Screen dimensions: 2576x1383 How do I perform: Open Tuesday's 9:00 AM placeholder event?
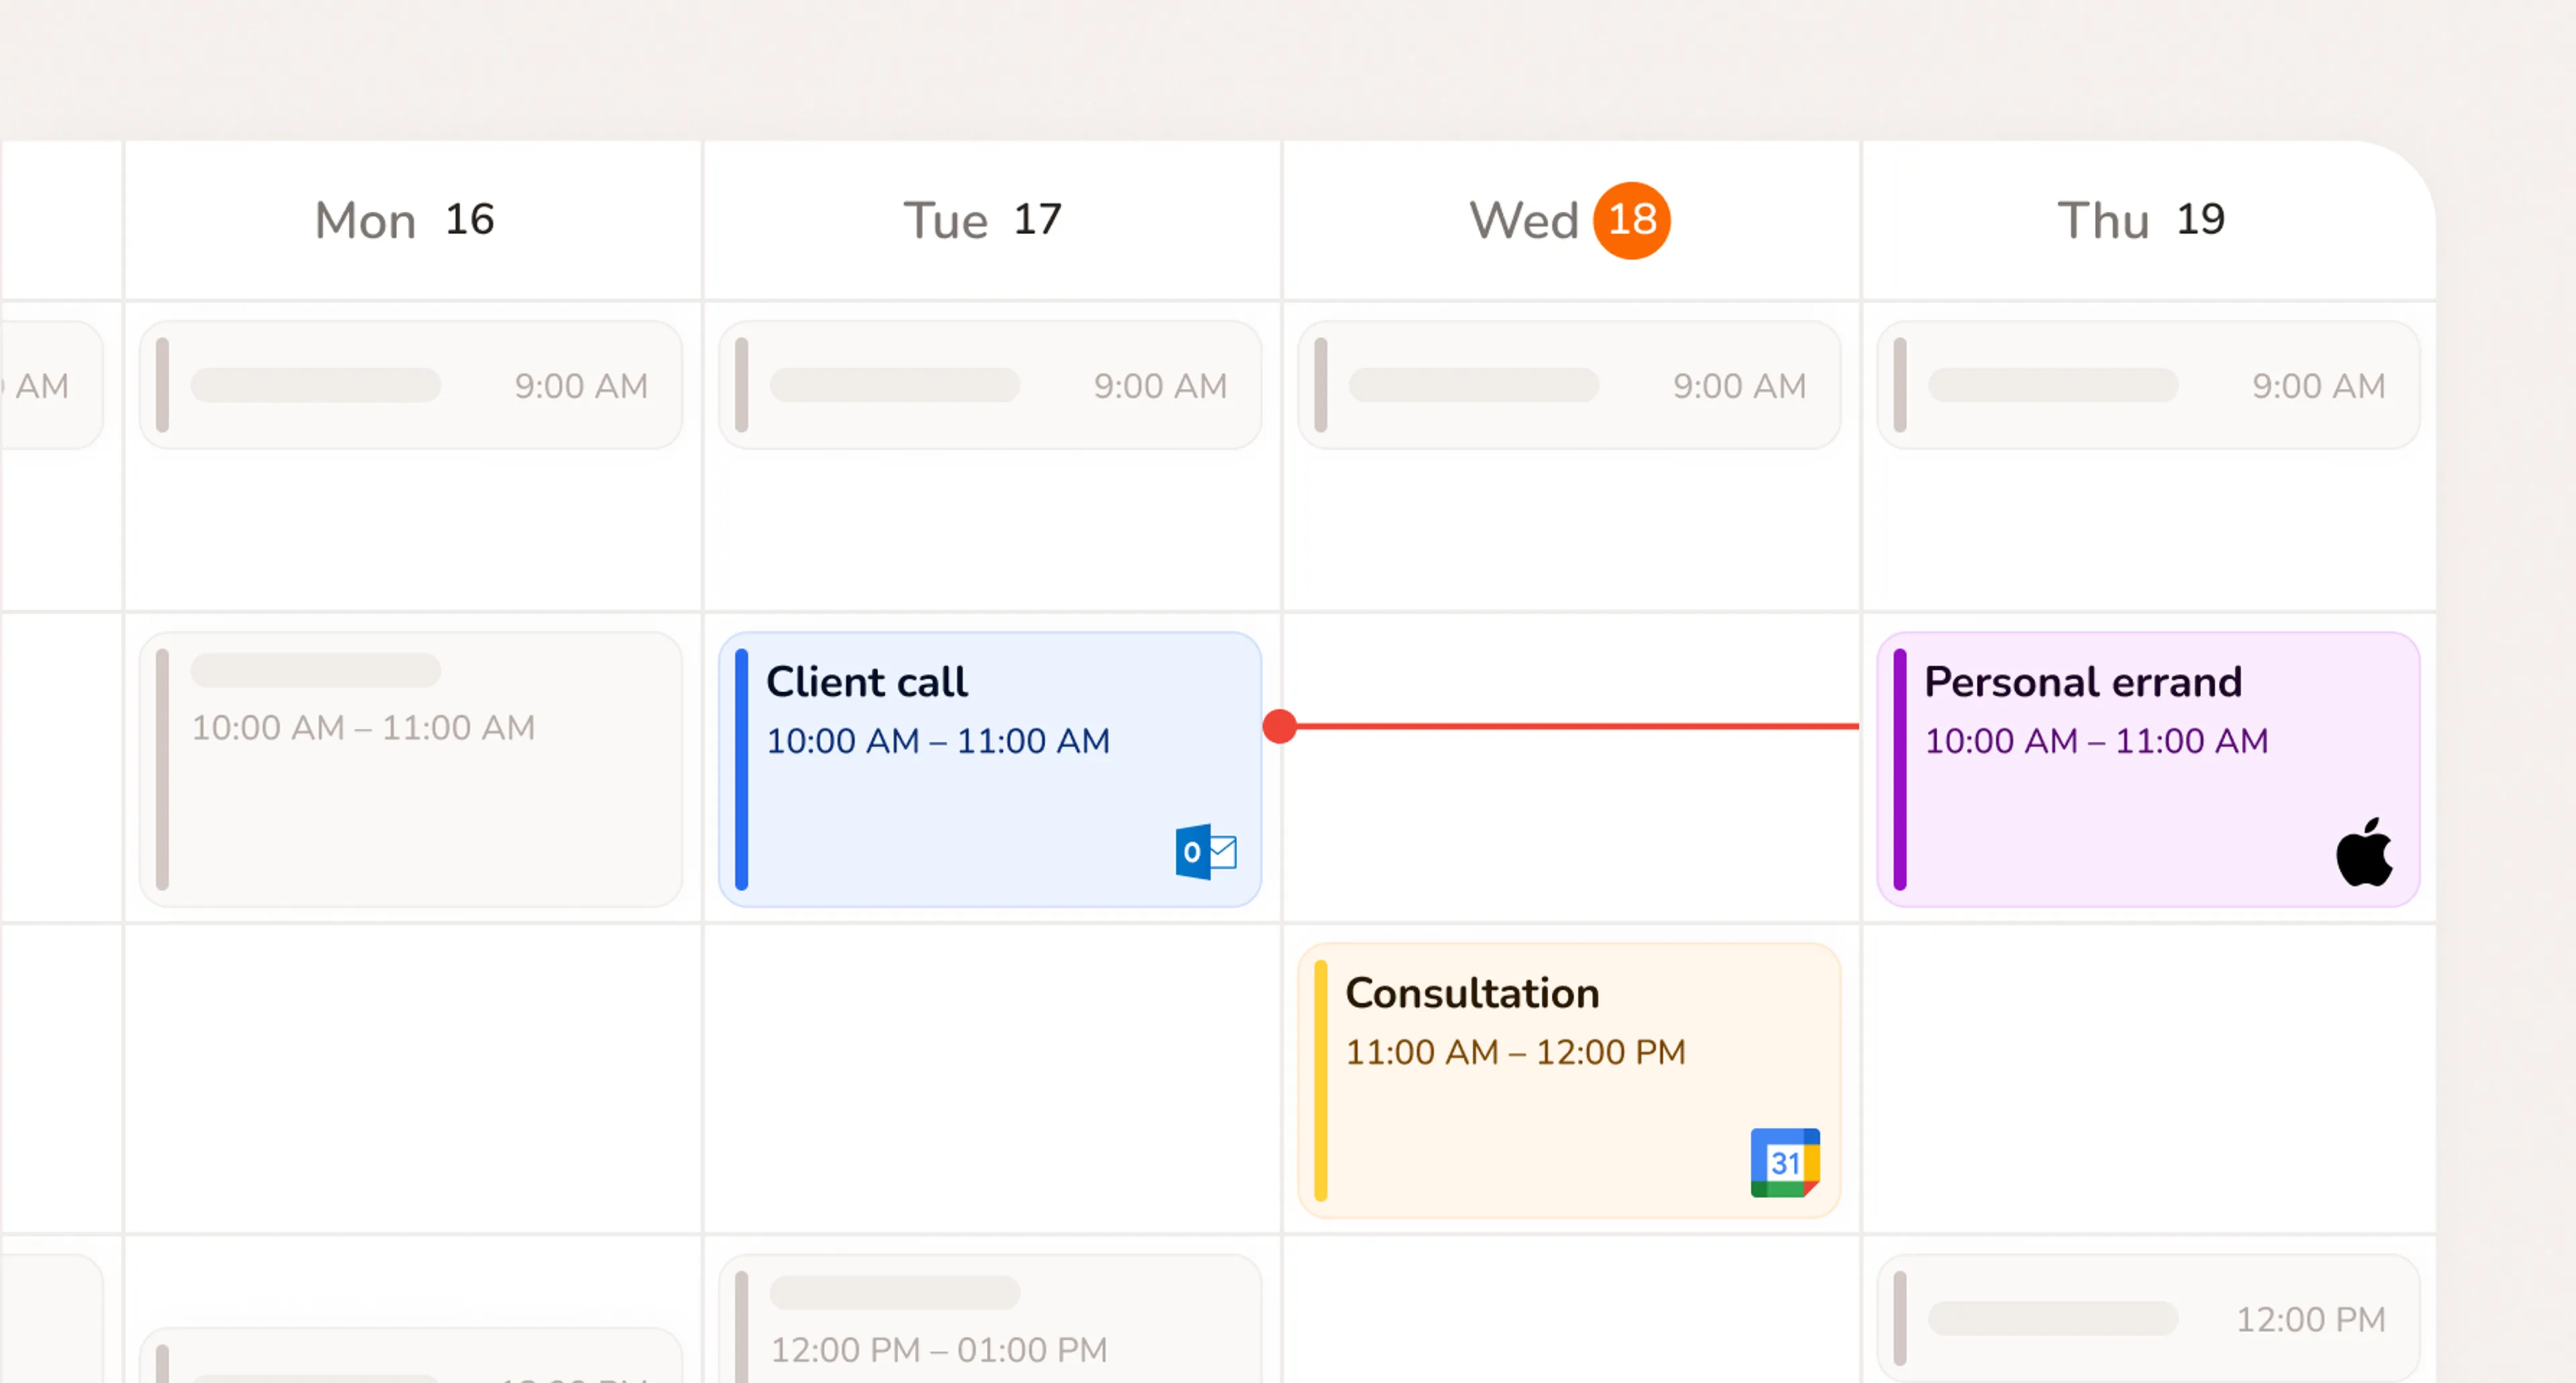point(990,385)
